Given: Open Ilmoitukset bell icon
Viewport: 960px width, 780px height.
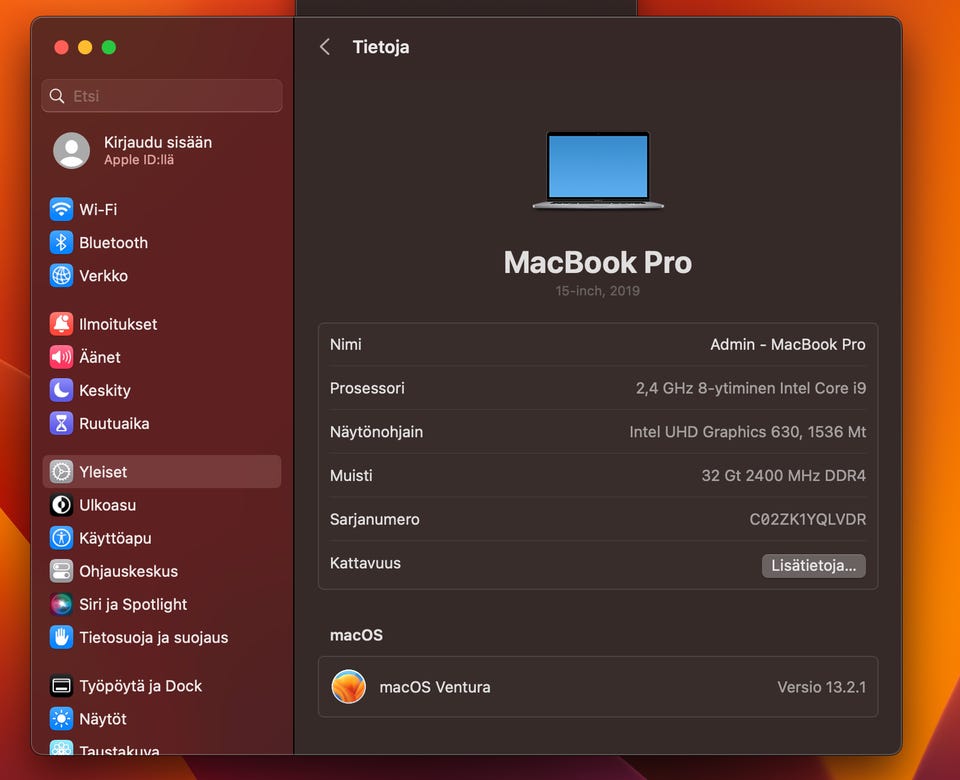Looking at the screenshot, I should [61, 324].
